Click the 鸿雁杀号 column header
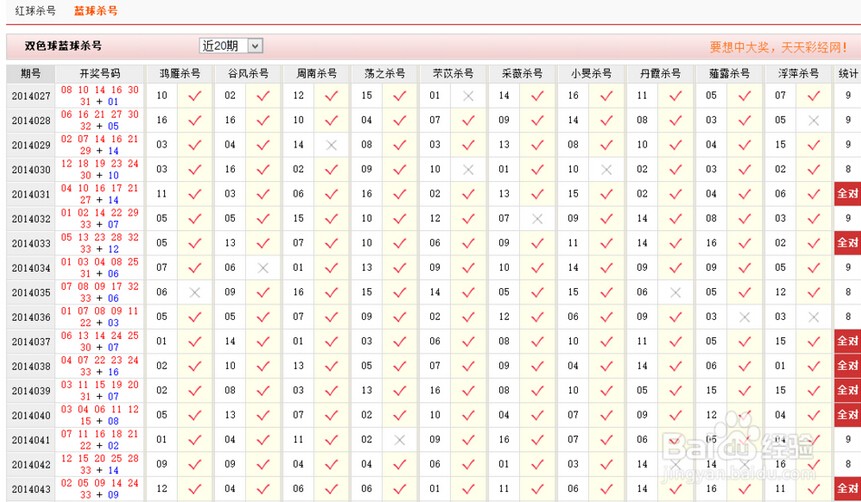 pyautogui.click(x=179, y=74)
